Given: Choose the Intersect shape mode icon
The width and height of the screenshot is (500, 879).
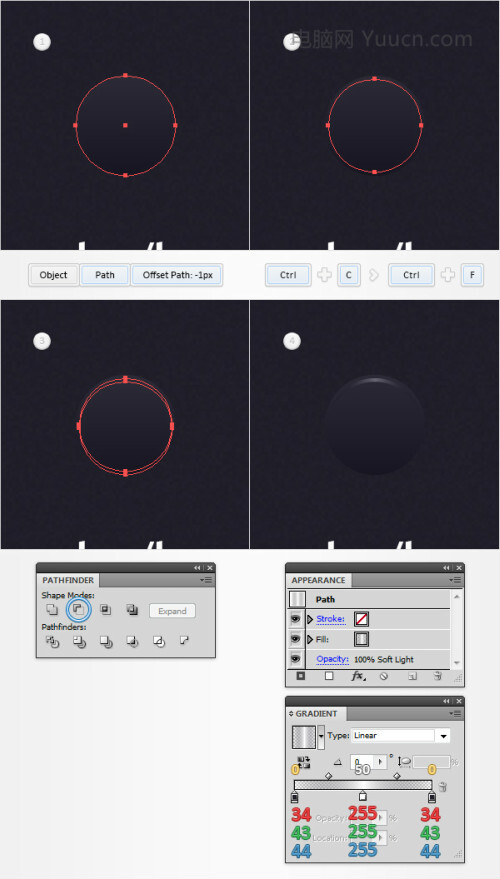Looking at the screenshot, I should (105, 609).
